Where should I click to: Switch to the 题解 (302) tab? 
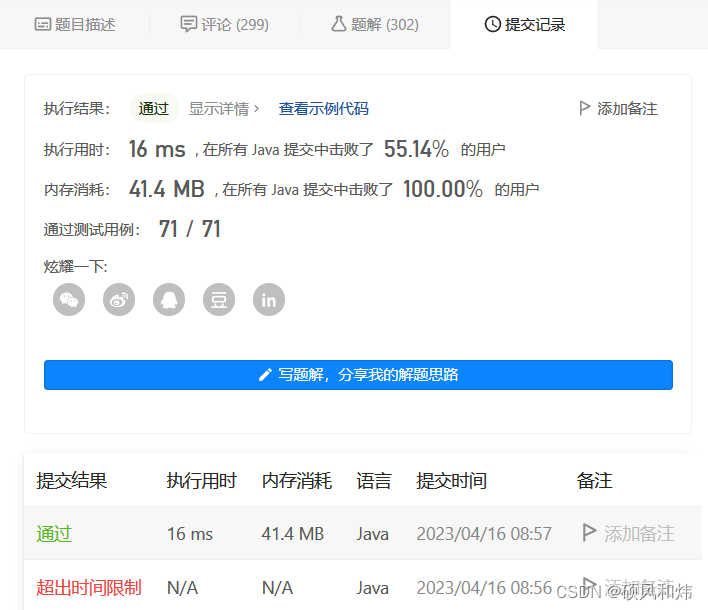pyautogui.click(x=375, y=24)
